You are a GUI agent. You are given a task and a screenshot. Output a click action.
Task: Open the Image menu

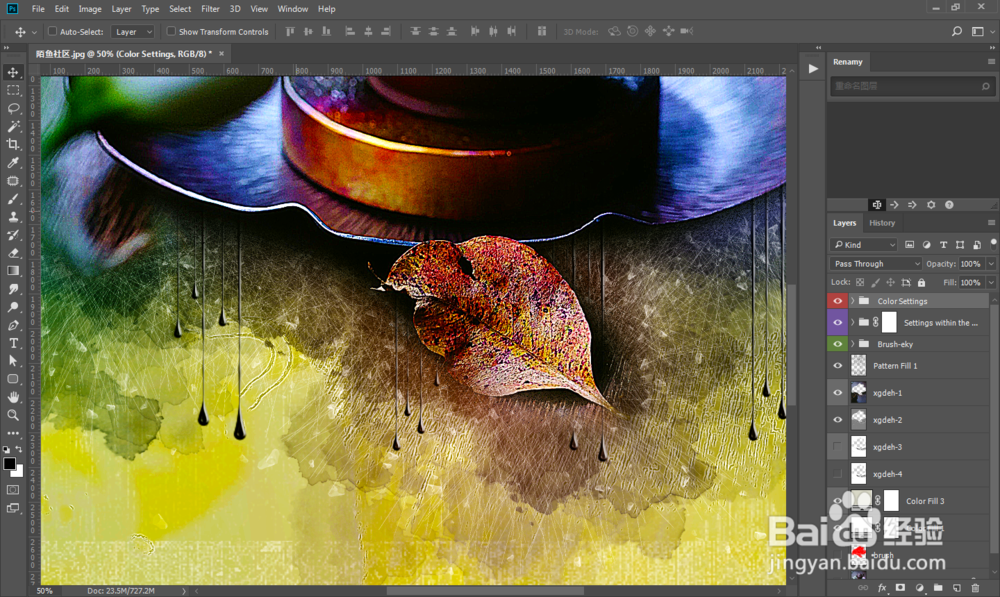[x=90, y=9]
